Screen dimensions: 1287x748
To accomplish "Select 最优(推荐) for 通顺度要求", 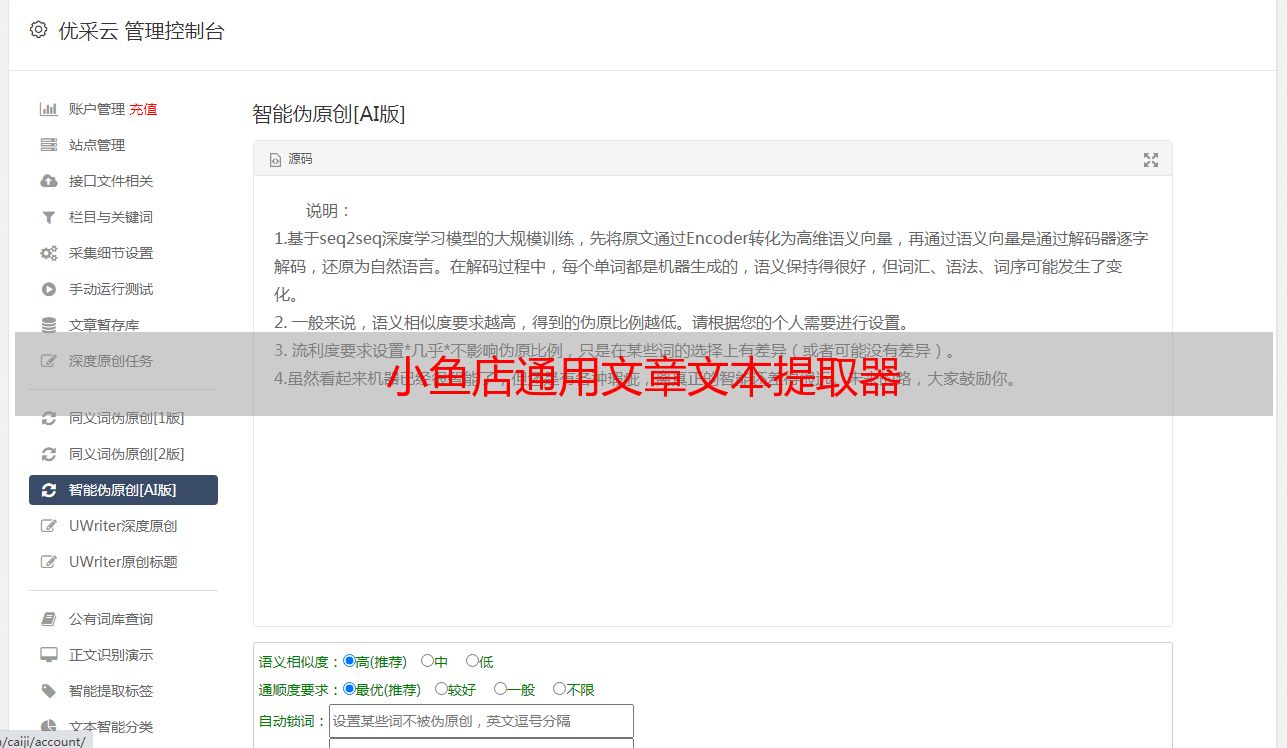I will pos(349,689).
